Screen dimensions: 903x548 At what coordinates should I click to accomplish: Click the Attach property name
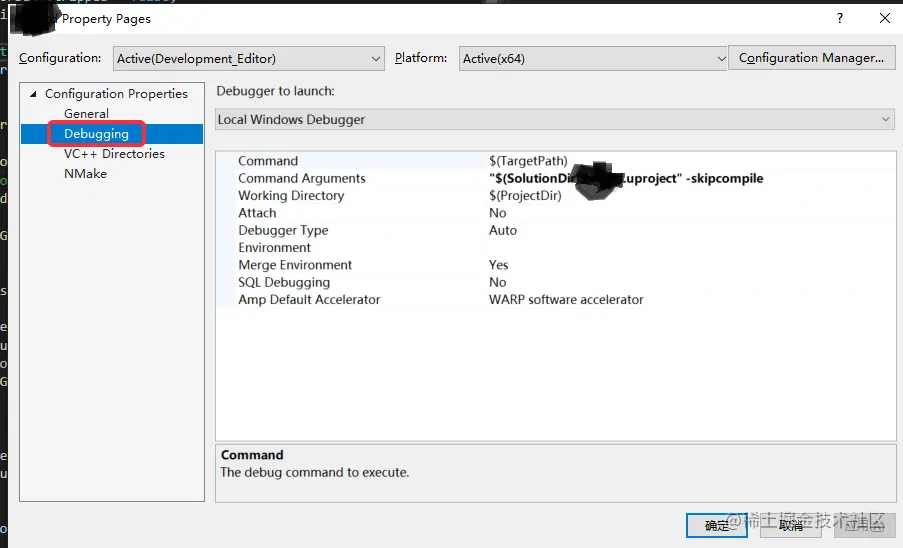257,212
